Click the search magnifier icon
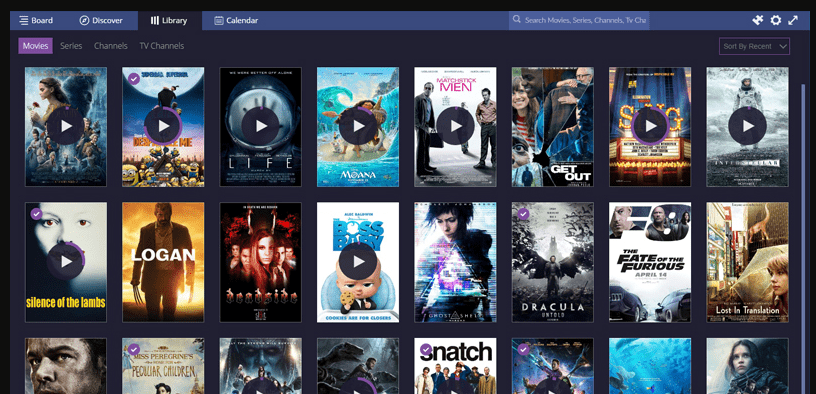The width and height of the screenshot is (816, 394). [x=517, y=19]
